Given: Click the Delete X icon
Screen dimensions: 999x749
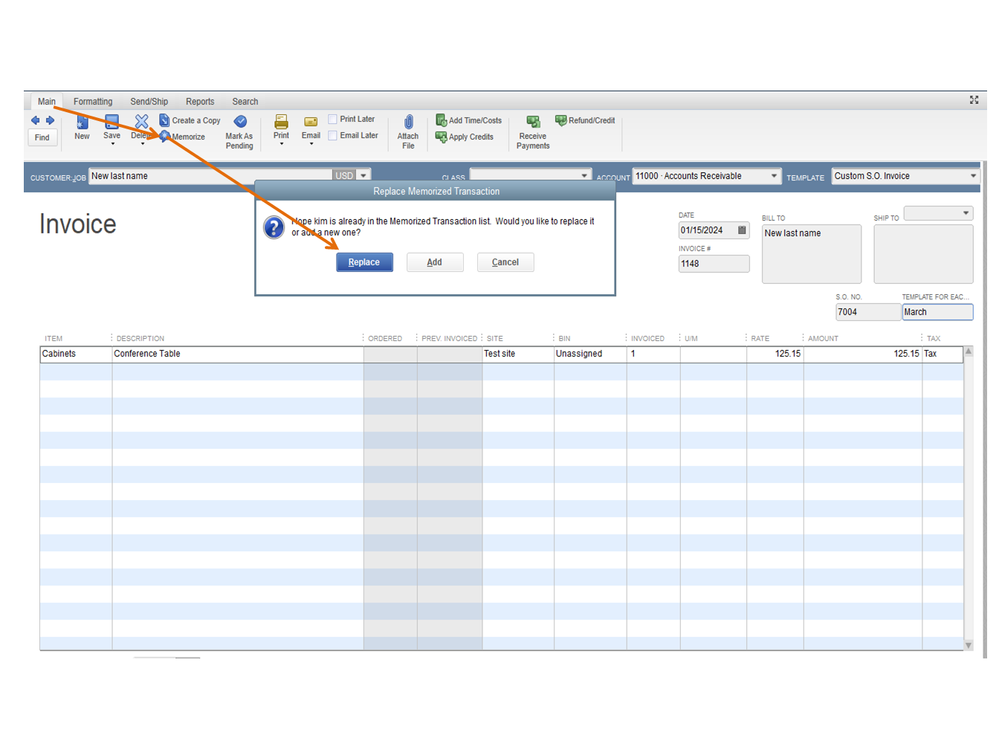Looking at the screenshot, I should 141,121.
